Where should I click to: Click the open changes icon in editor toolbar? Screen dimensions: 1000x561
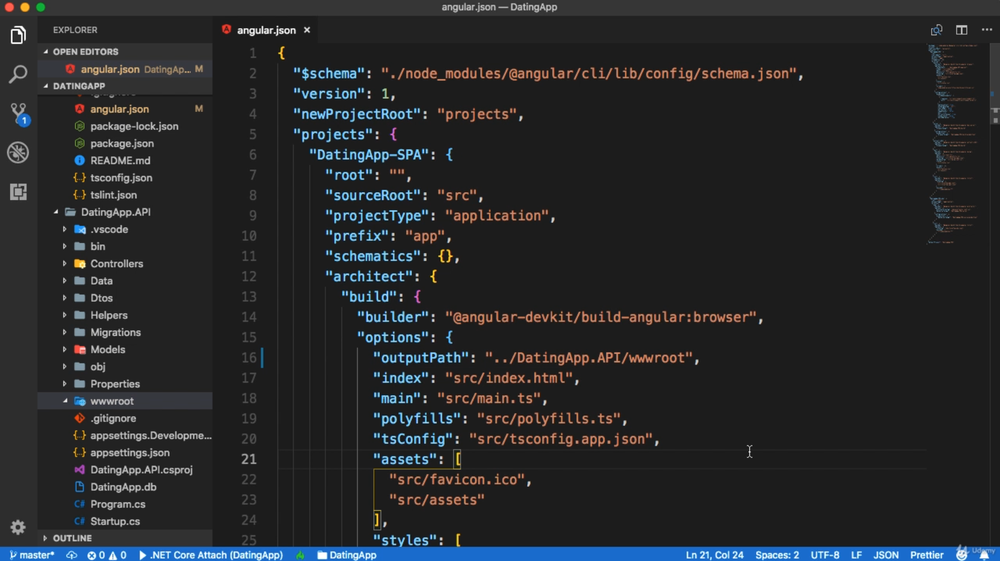click(x=936, y=30)
